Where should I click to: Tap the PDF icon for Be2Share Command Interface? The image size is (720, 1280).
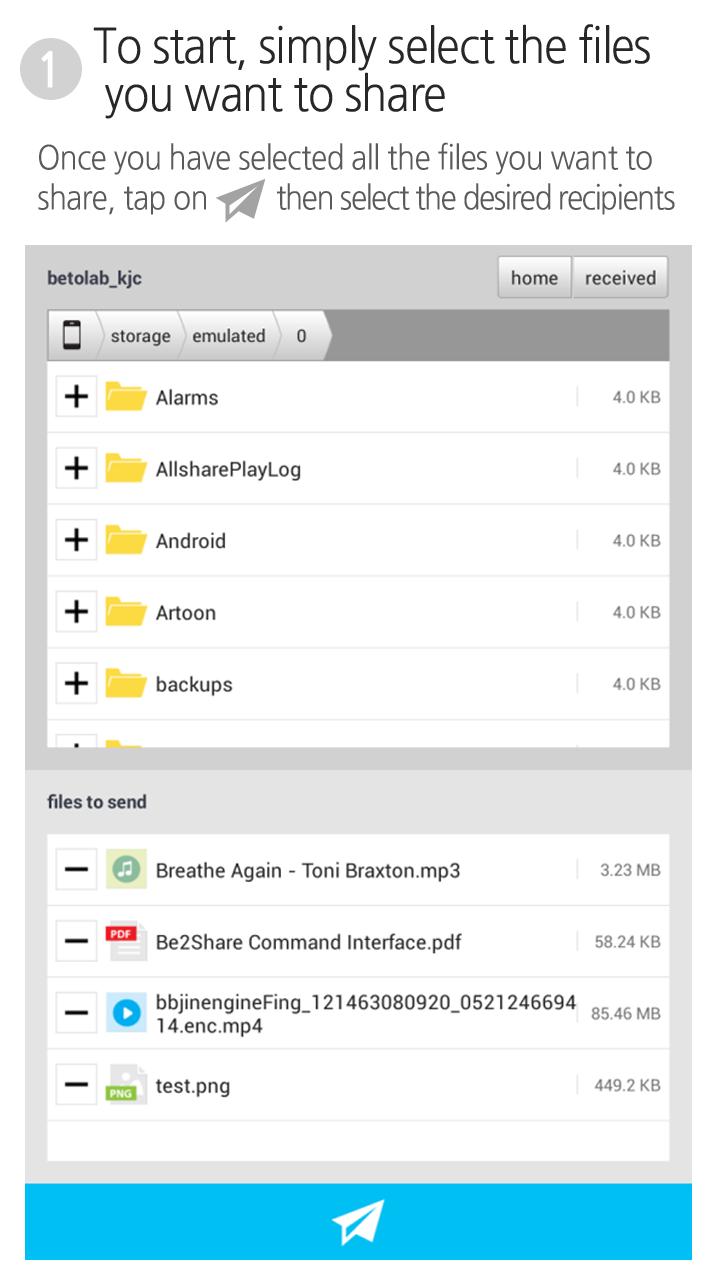click(x=126, y=942)
